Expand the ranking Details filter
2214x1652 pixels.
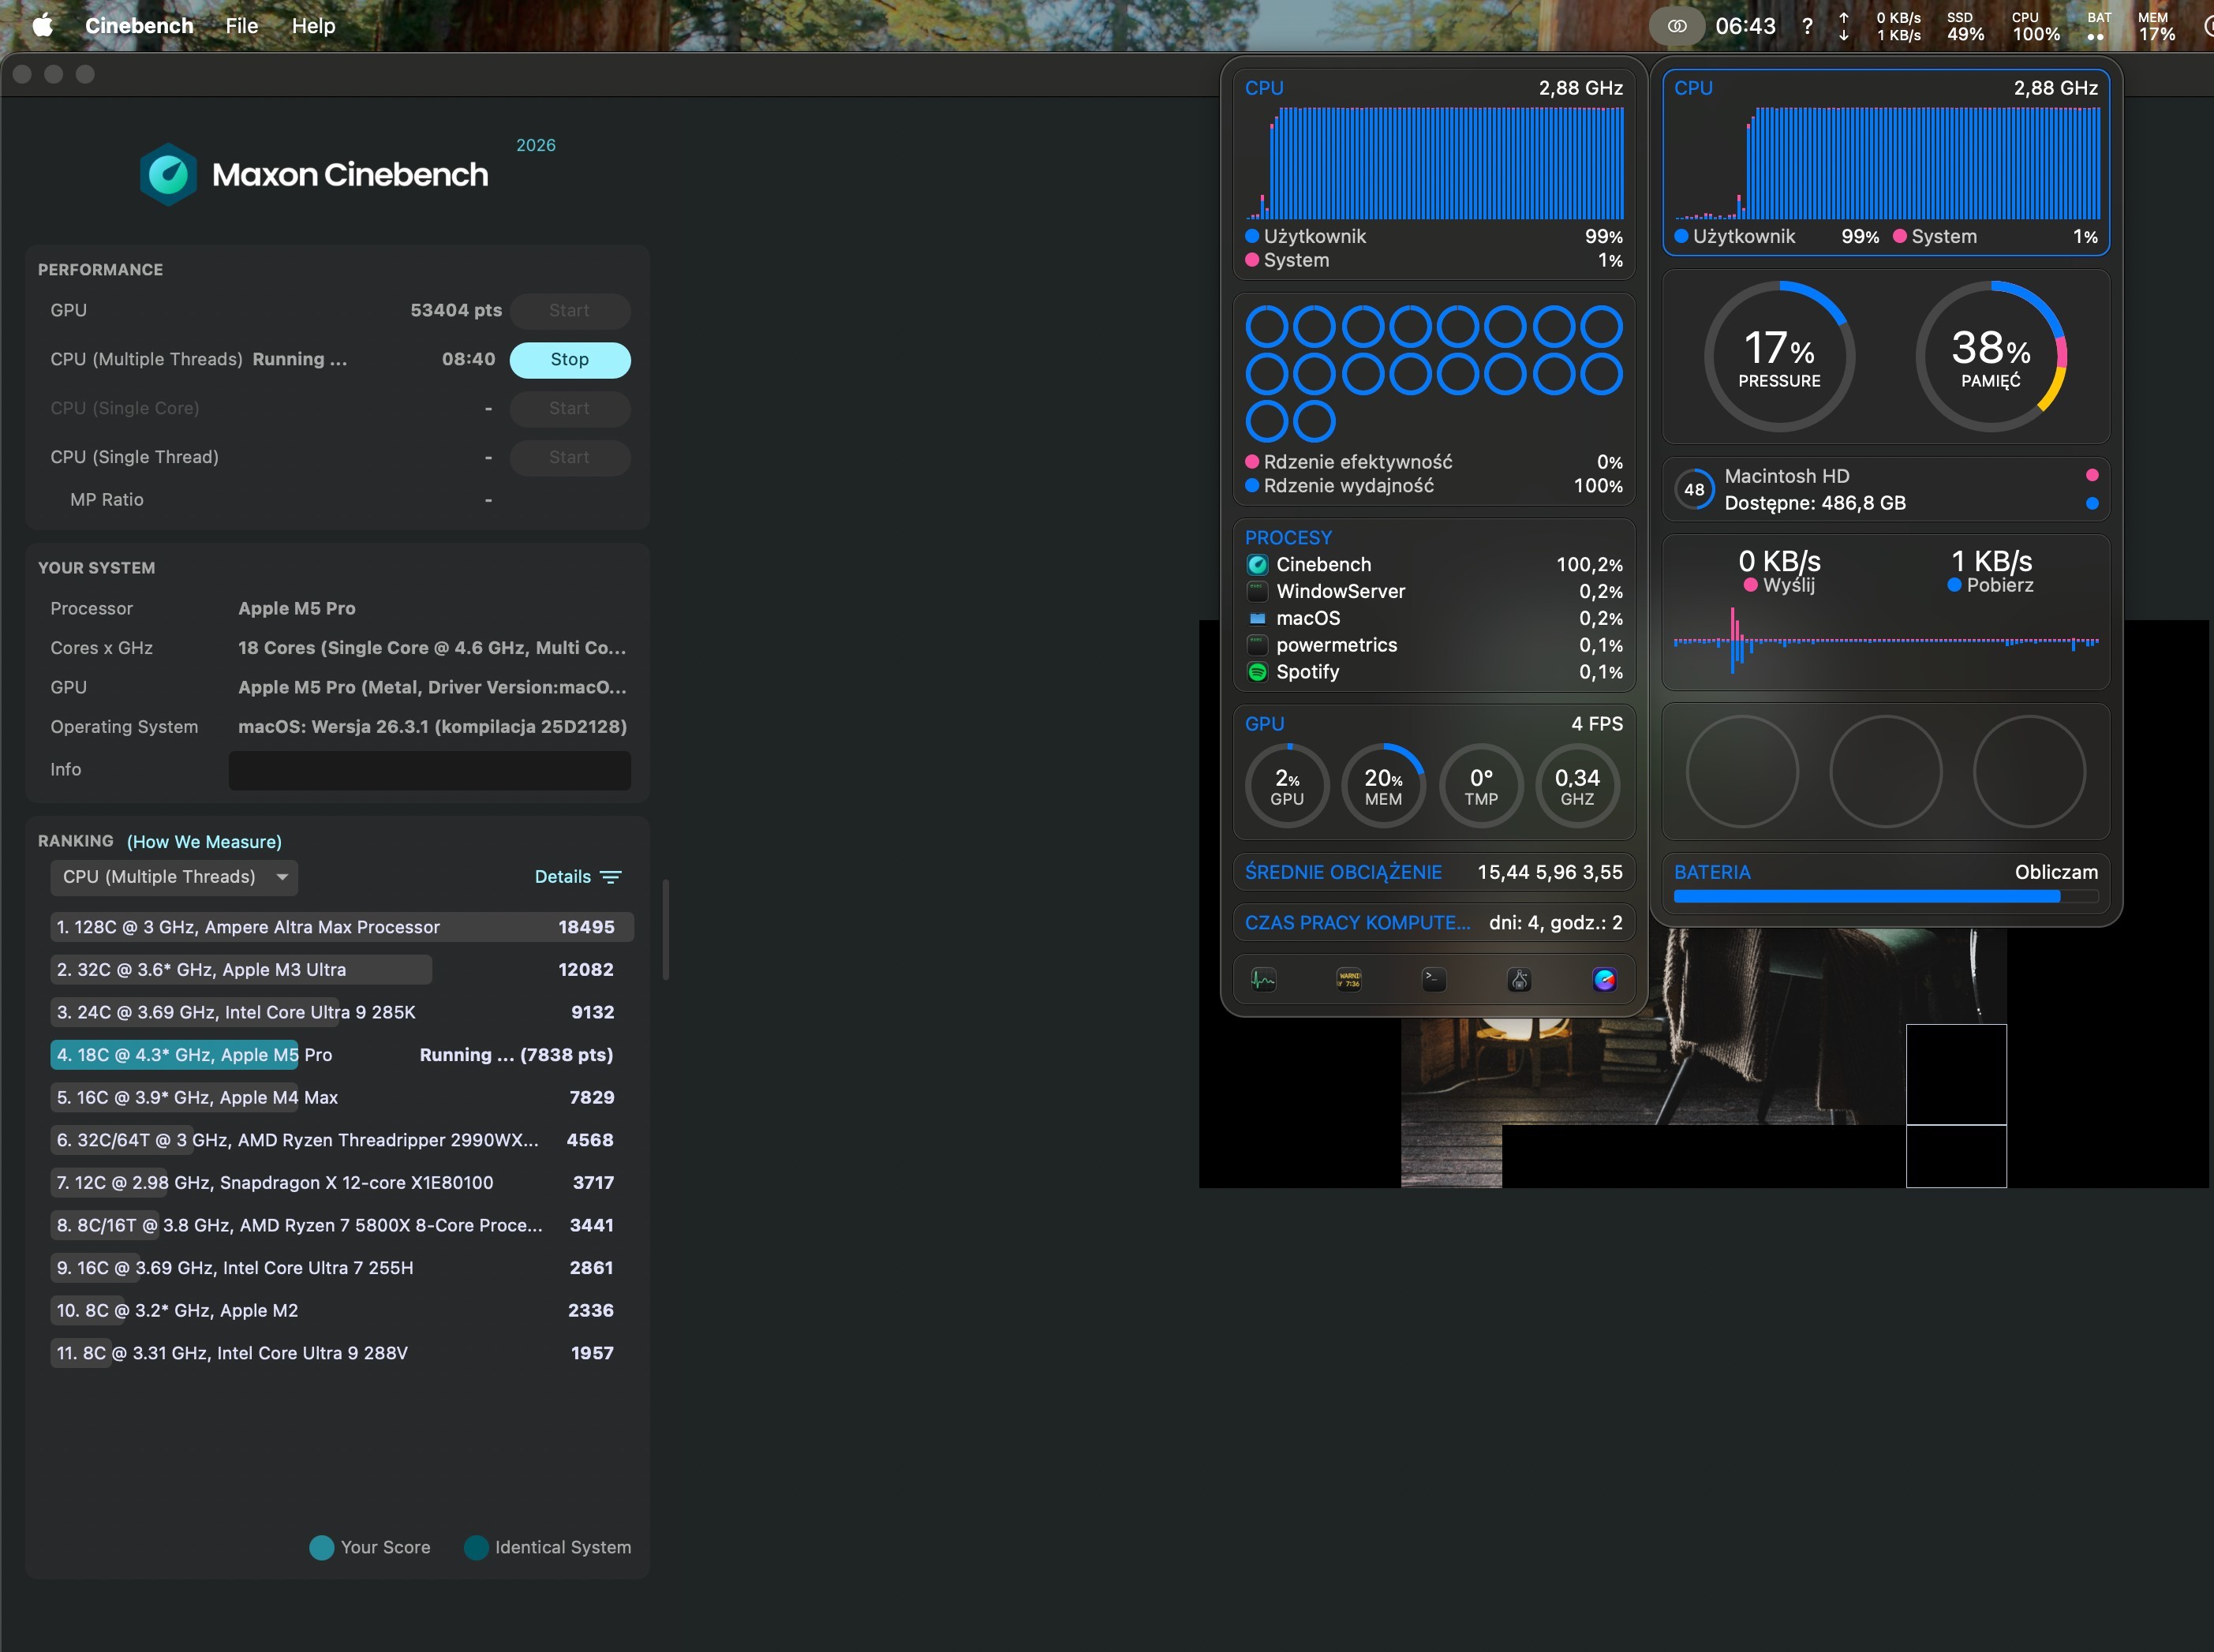click(x=578, y=877)
